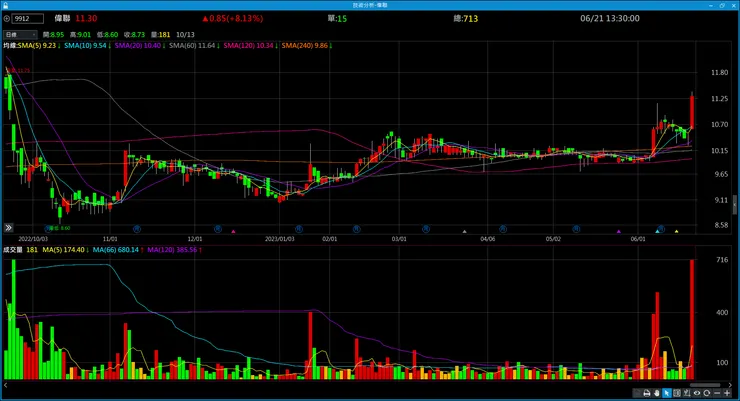Click the blue circle marker before 2023/01/03
The width and height of the screenshot is (740, 401).
(x=218, y=229)
